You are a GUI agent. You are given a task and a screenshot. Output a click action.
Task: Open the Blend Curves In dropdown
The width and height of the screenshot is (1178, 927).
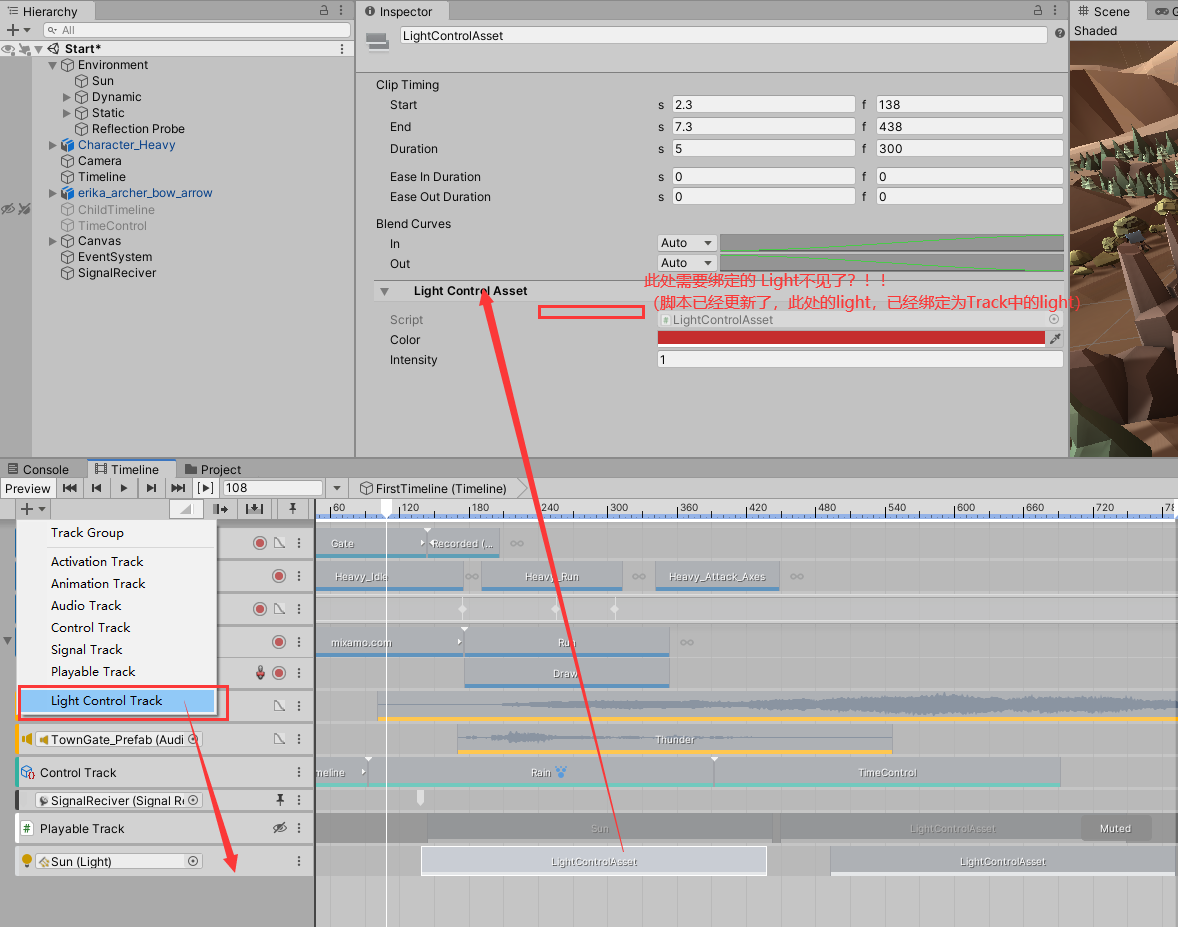tap(687, 242)
